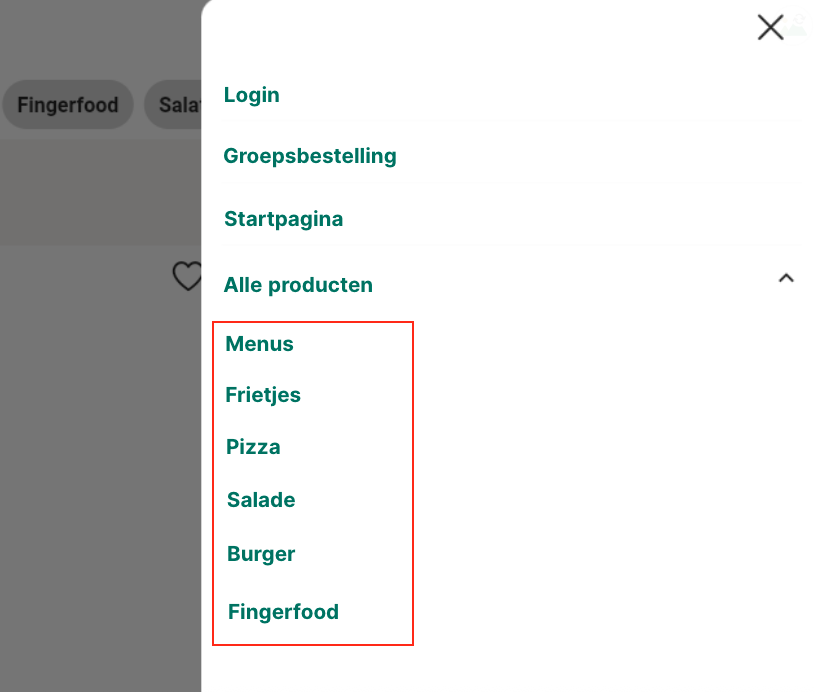
Task: Open the Salade category
Action: 261,500
